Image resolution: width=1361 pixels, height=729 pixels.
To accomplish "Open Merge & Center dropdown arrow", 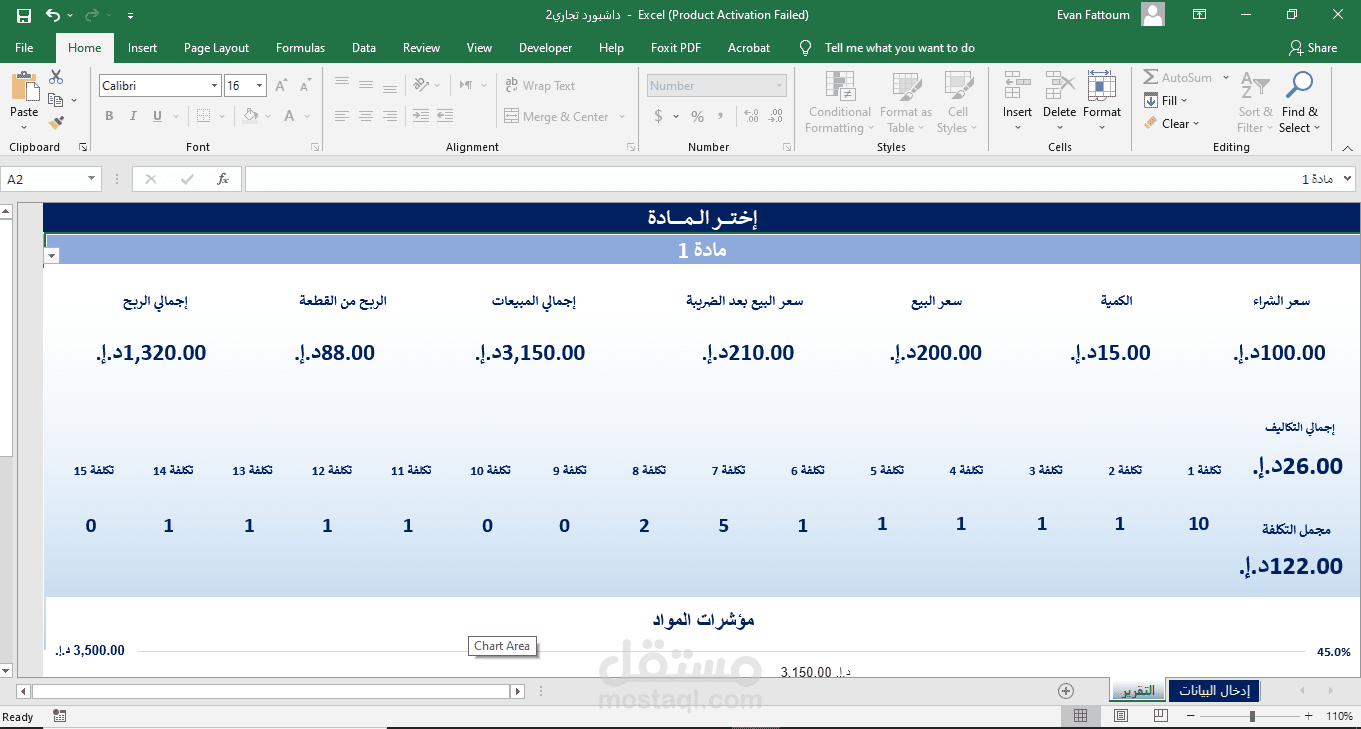I will (x=622, y=117).
